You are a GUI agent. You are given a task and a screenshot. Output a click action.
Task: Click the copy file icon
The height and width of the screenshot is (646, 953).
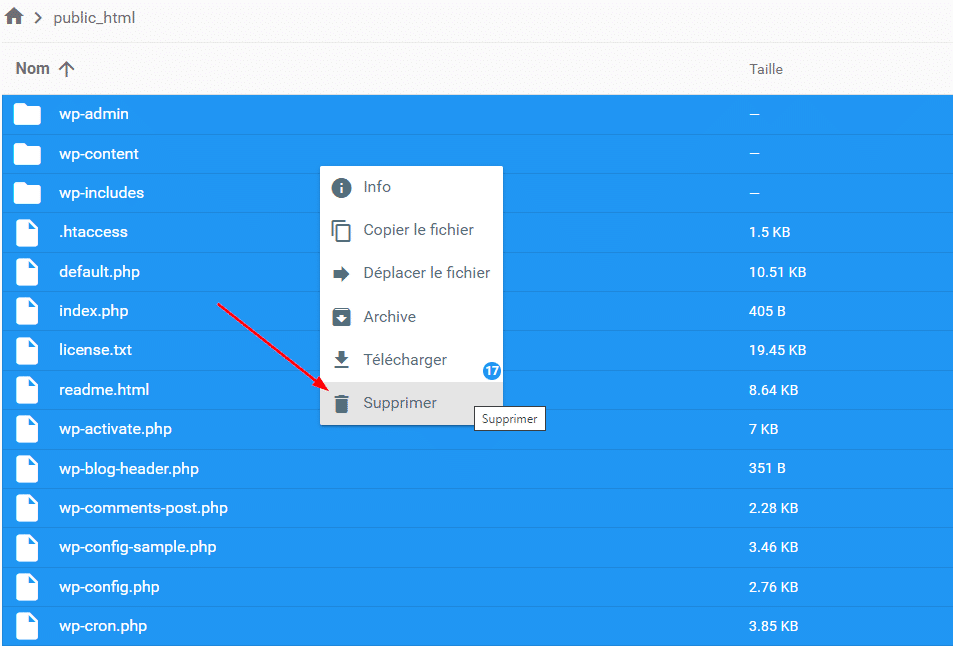click(342, 231)
